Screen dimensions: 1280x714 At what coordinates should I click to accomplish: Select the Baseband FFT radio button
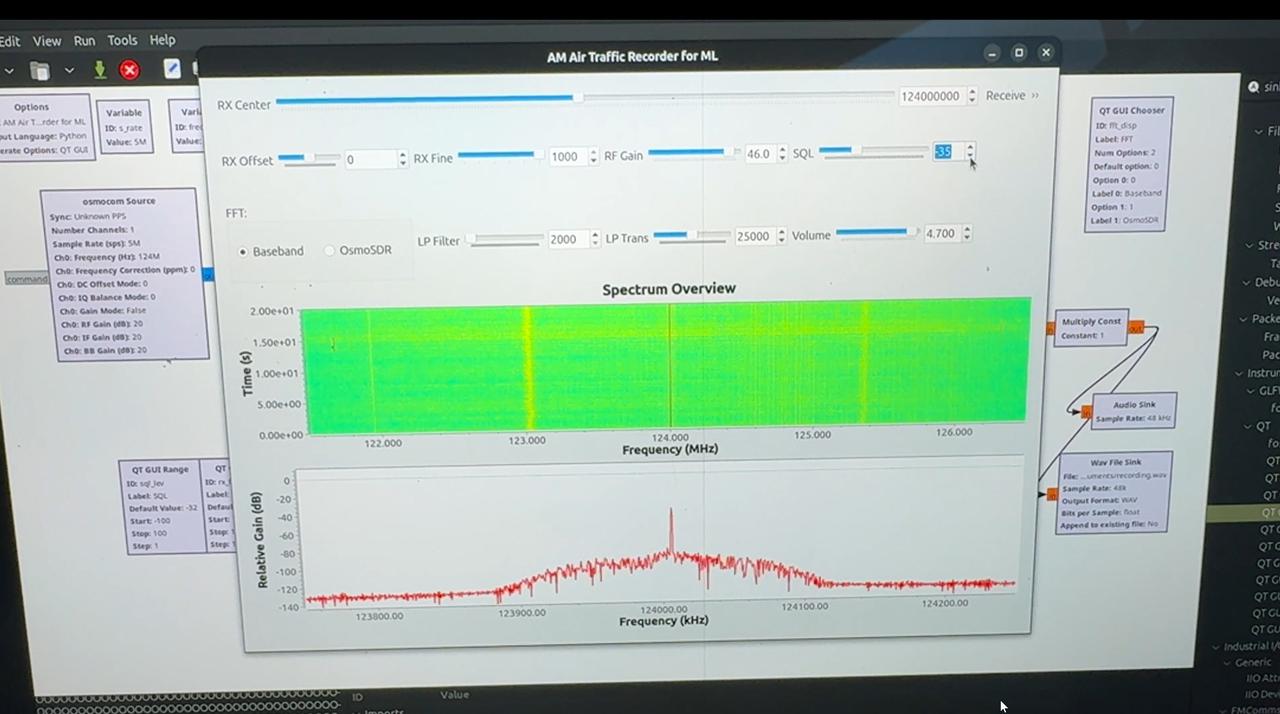click(x=271, y=251)
